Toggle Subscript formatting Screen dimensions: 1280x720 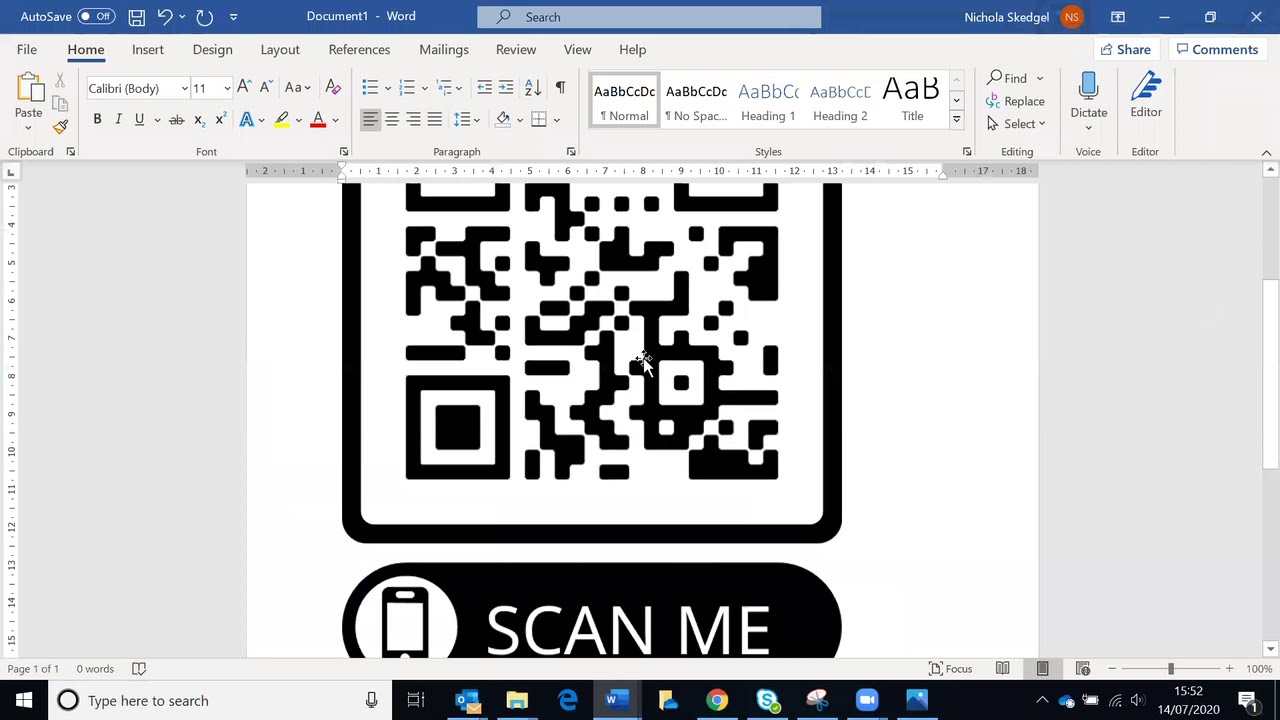199,120
